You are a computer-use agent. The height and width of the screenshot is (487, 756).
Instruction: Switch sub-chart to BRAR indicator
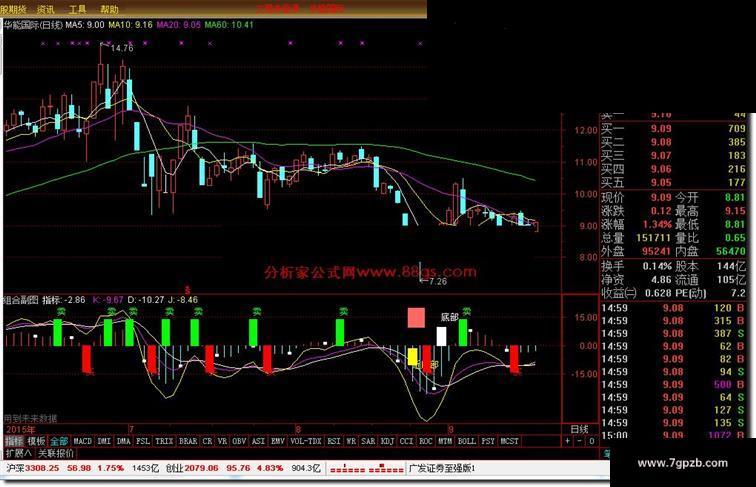pos(188,441)
